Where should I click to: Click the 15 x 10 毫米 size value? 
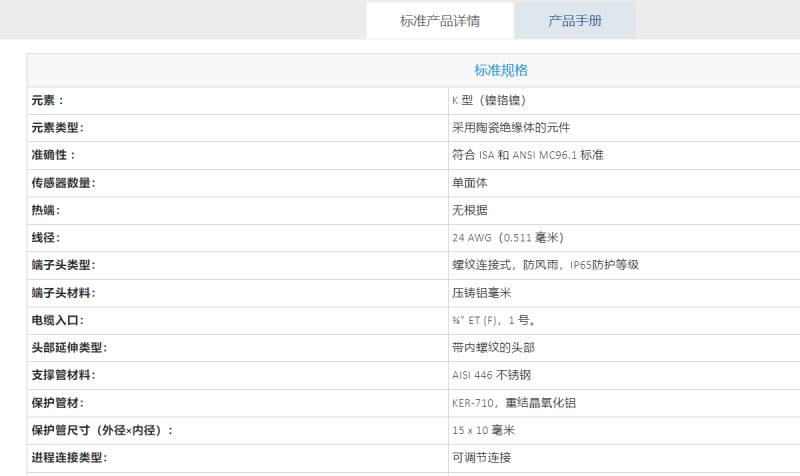coord(483,430)
